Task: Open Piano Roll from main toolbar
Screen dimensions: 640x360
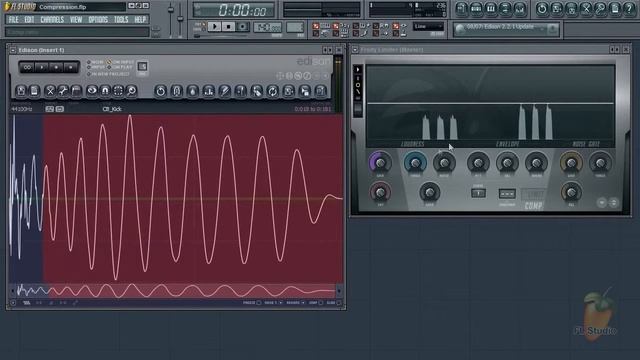Action: point(490,9)
